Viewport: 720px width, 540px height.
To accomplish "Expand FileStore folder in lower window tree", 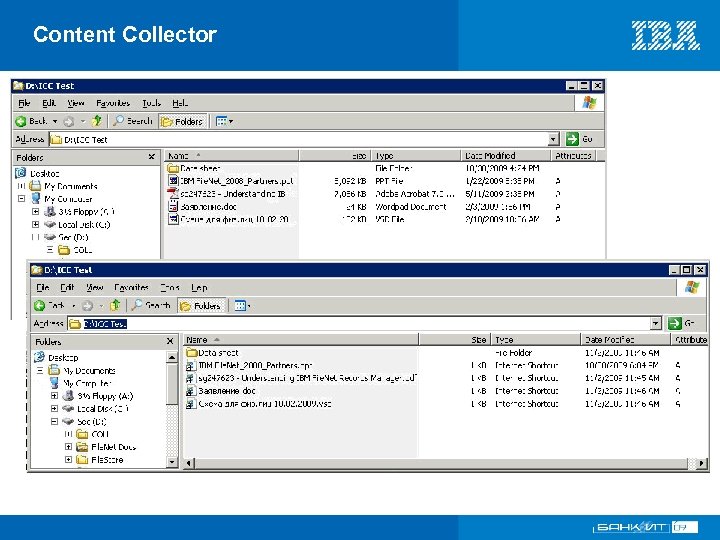I will [68, 459].
